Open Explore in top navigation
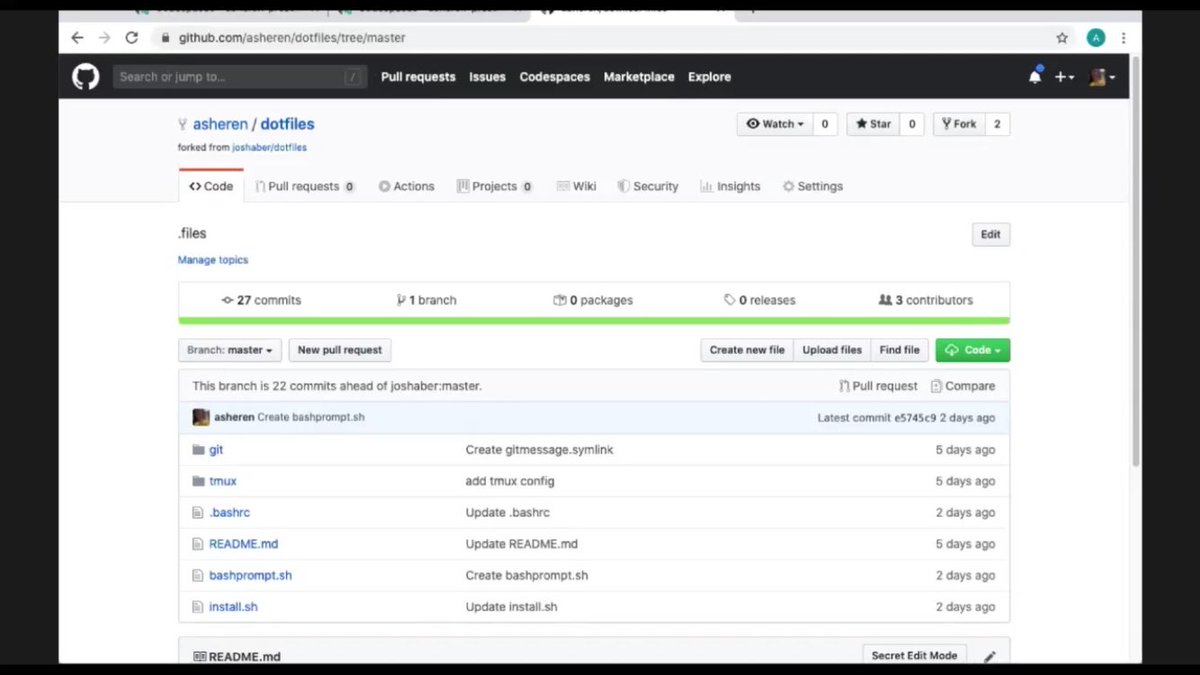The width and height of the screenshot is (1200, 675). [x=709, y=77]
